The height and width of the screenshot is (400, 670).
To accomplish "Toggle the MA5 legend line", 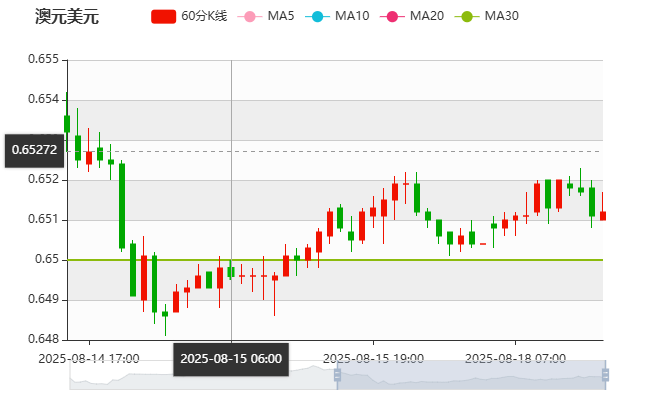I will (x=266, y=16).
